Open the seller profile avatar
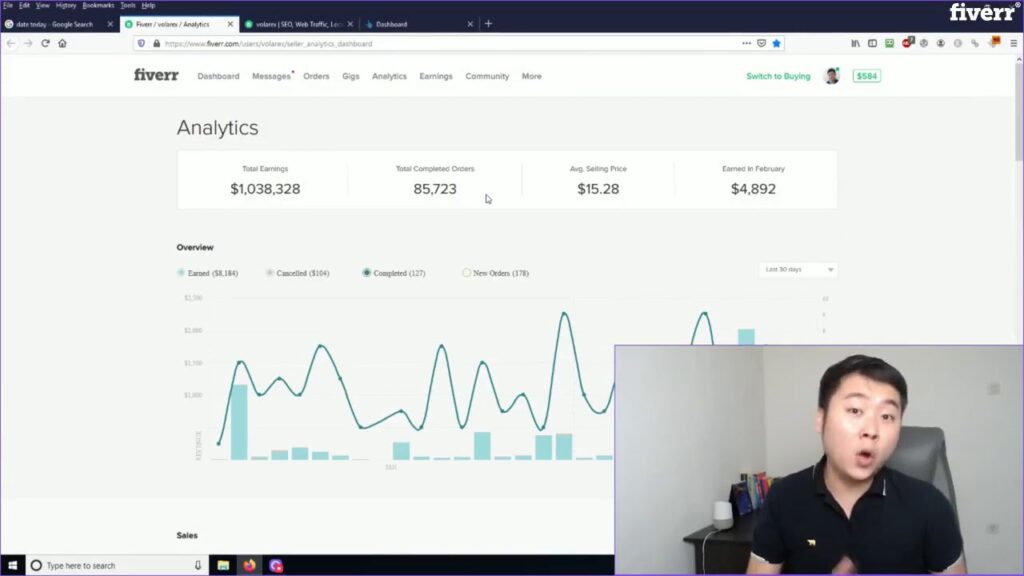This screenshot has width=1024, height=576. [x=831, y=76]
